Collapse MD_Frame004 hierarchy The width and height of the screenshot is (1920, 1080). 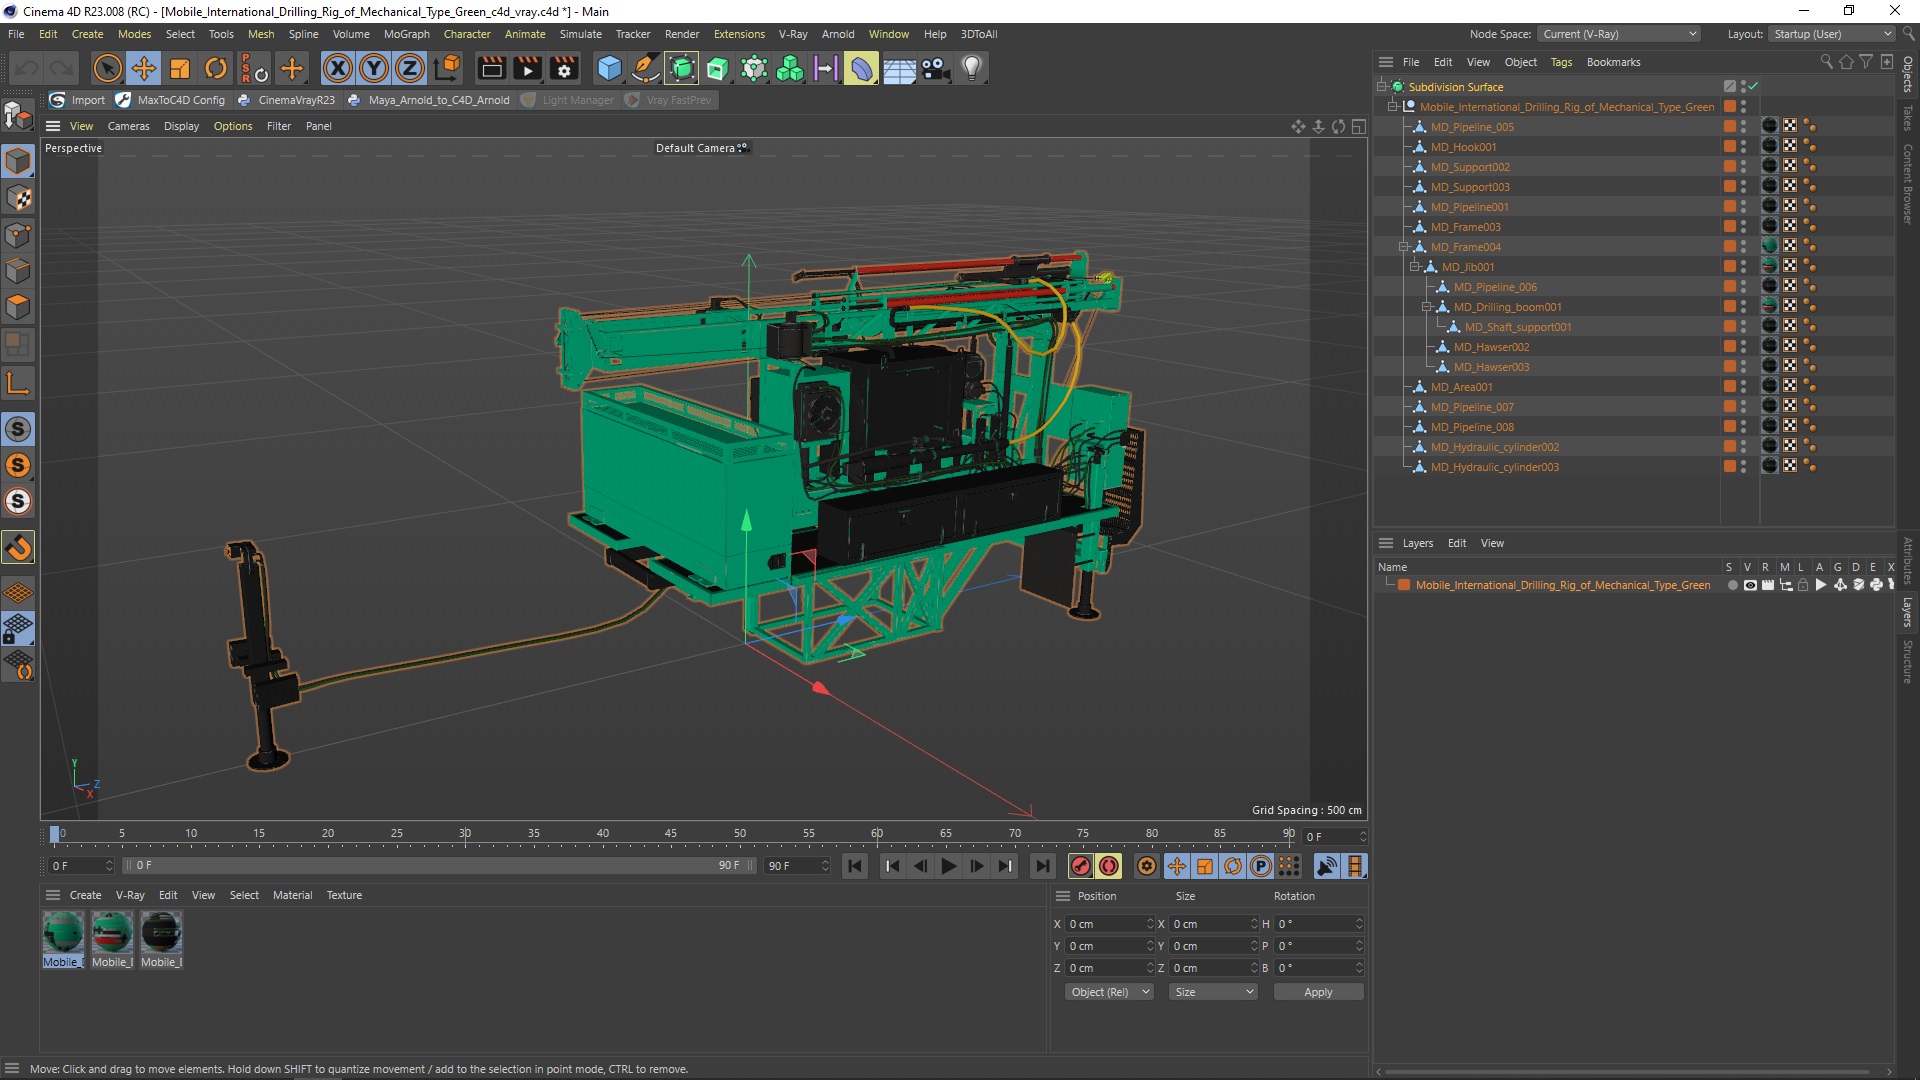coord(1403,246)
